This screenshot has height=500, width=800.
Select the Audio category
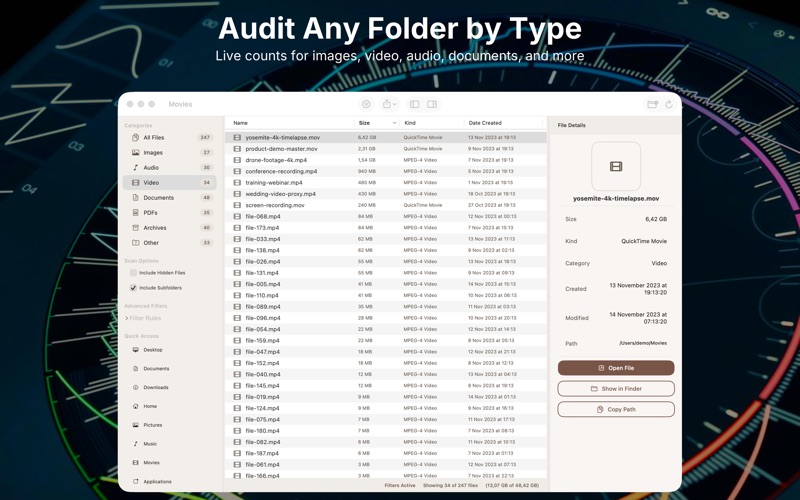tap(169, 167)
